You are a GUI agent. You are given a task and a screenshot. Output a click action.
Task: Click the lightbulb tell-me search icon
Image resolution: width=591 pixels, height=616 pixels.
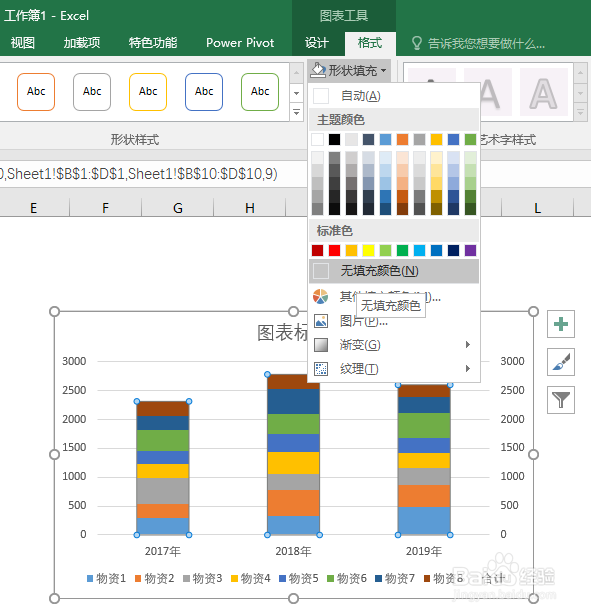point(417,43)
